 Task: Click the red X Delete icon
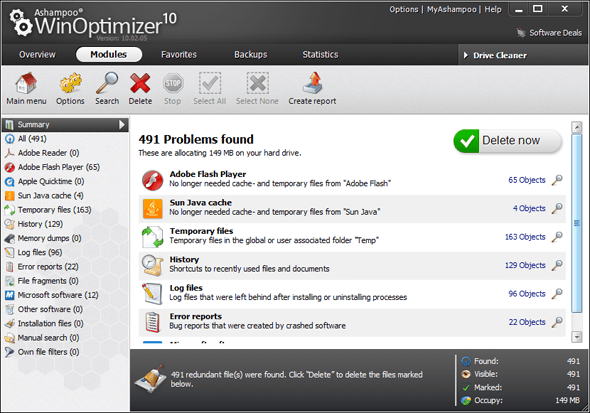[140, 83]
